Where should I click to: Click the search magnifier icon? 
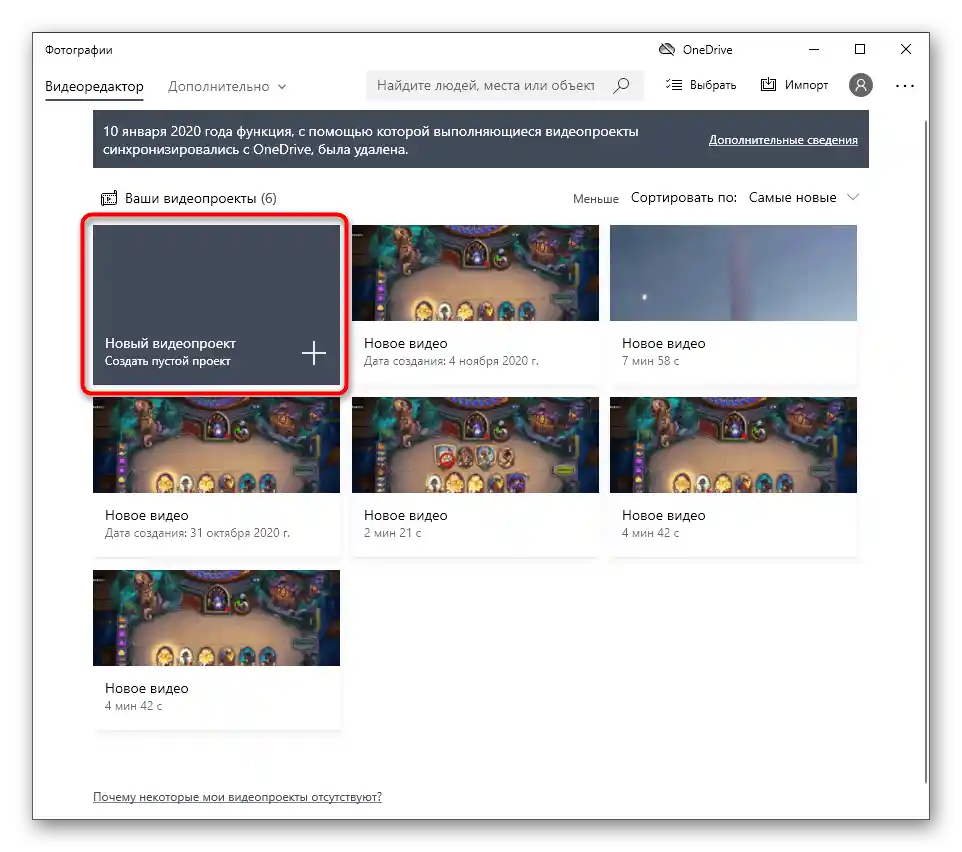(x=621, y=85)
